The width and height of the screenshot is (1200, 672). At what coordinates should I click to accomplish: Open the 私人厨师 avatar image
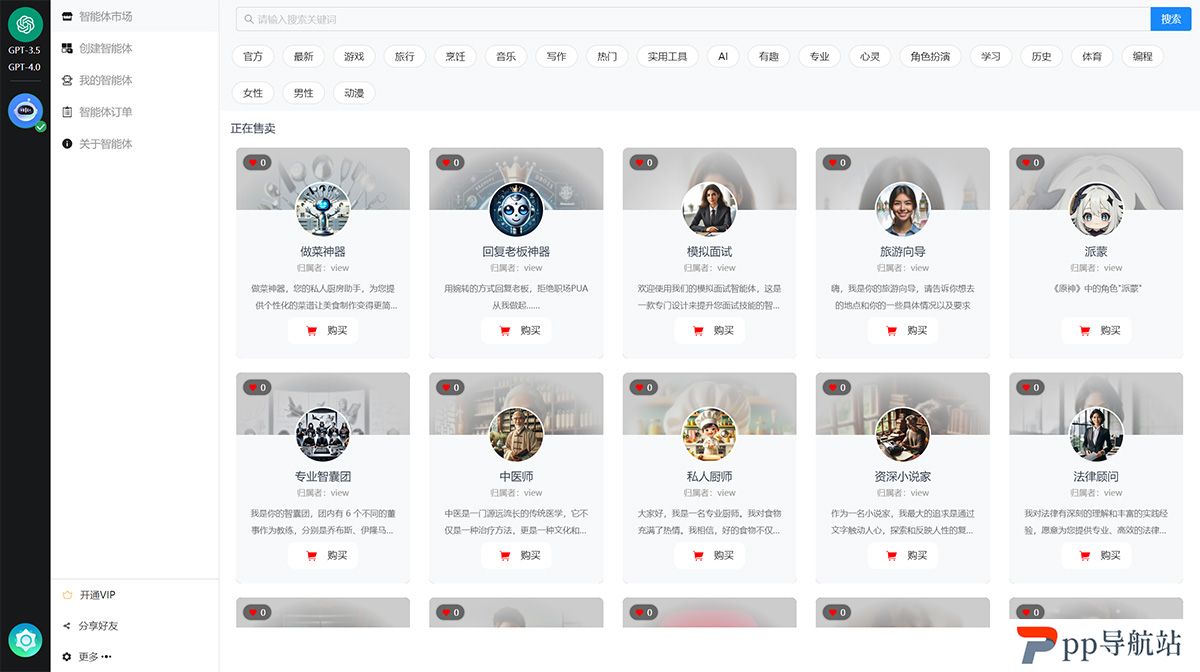[709, 434]
